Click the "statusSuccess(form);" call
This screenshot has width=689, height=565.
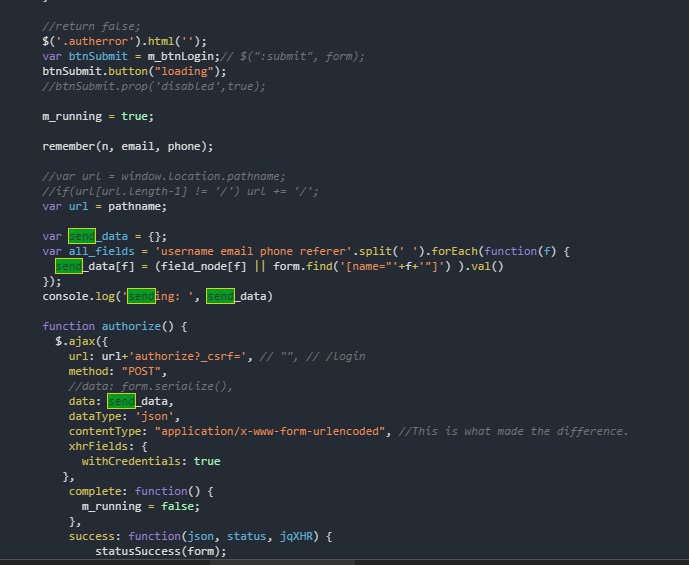point(160,551)
